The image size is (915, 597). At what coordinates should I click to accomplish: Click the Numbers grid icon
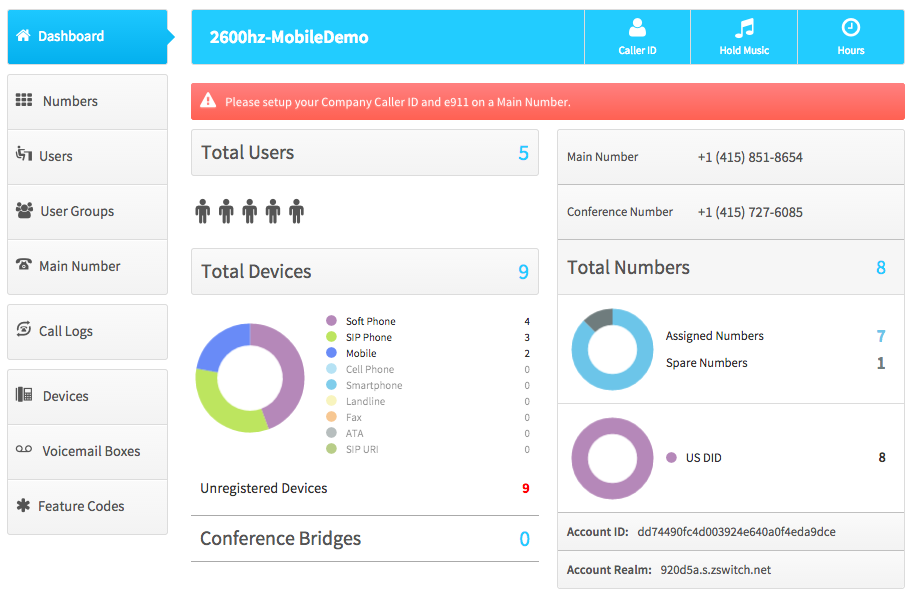[x=24, y=100]
